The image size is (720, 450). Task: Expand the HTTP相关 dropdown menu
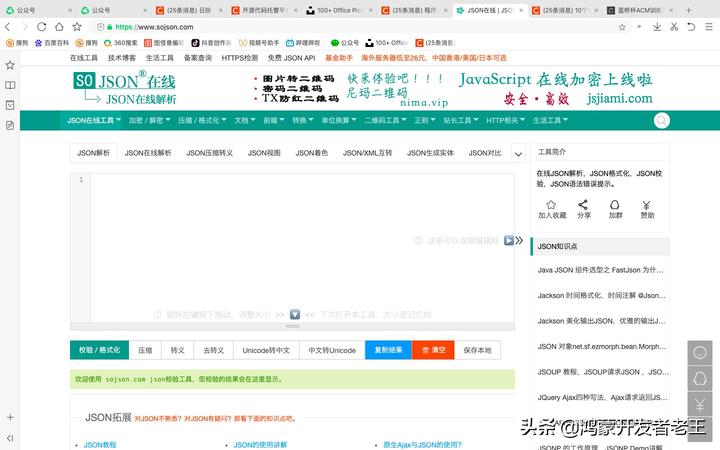pos(506,120)
